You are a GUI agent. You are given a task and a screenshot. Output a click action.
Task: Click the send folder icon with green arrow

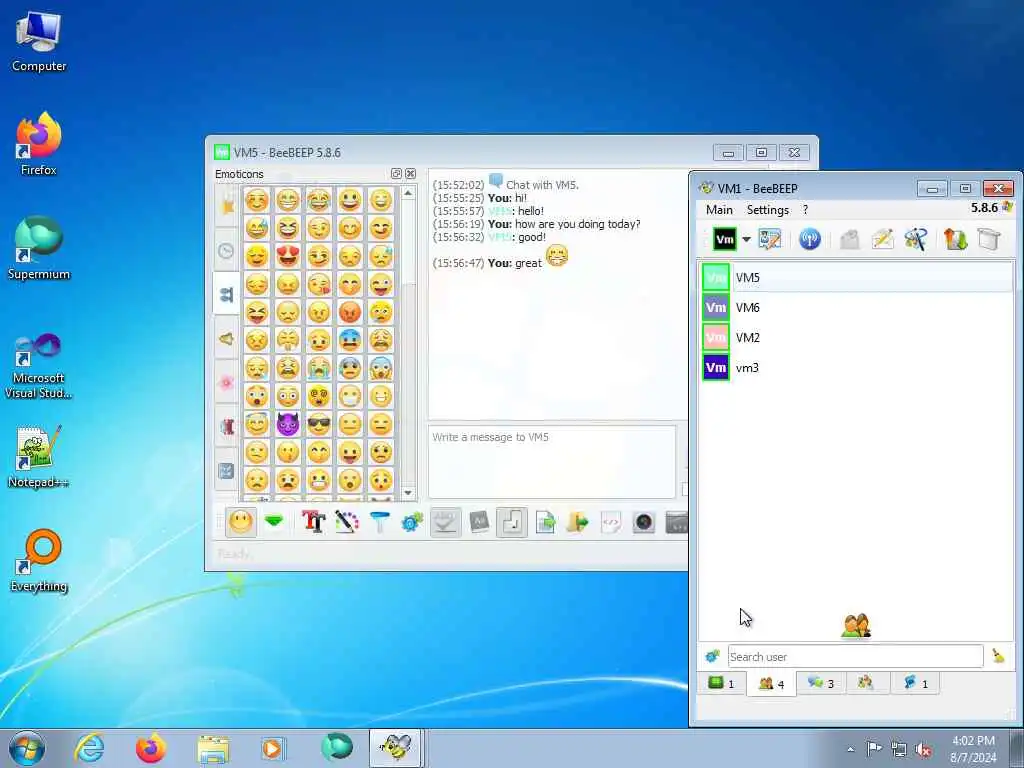click(x=577, y=522)
